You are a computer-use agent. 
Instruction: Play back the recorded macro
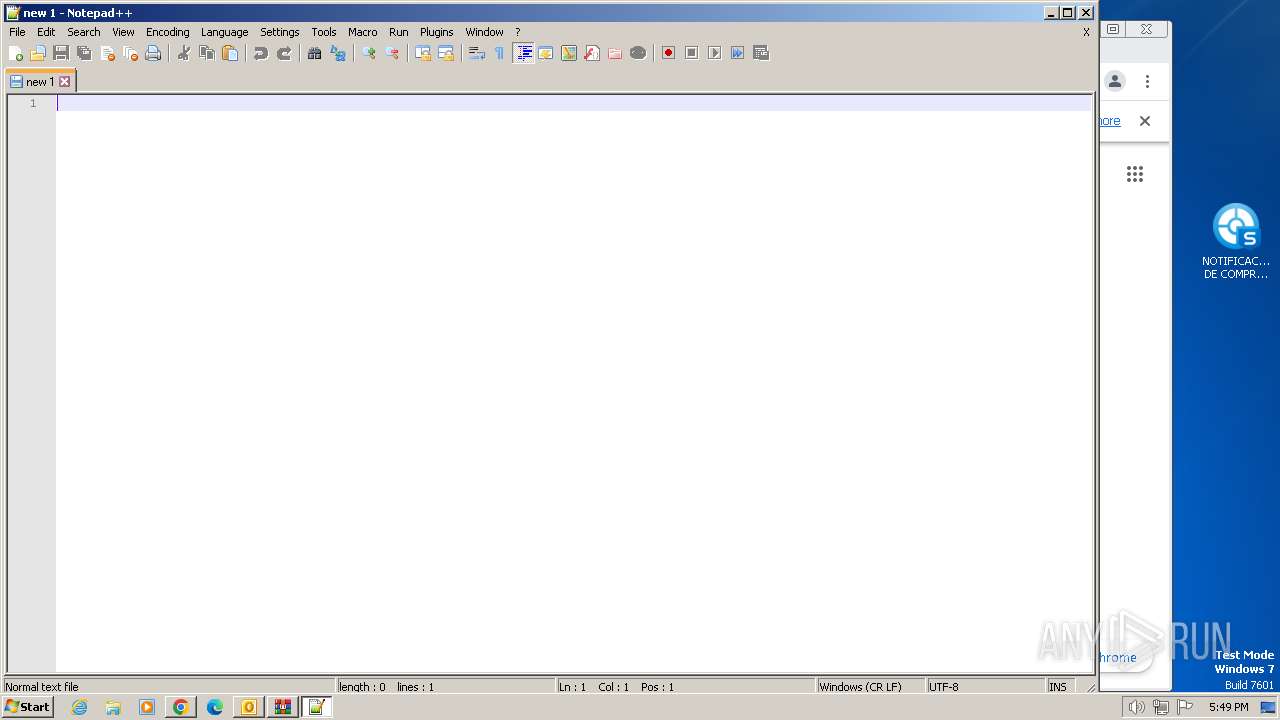[x=715, y=53]
